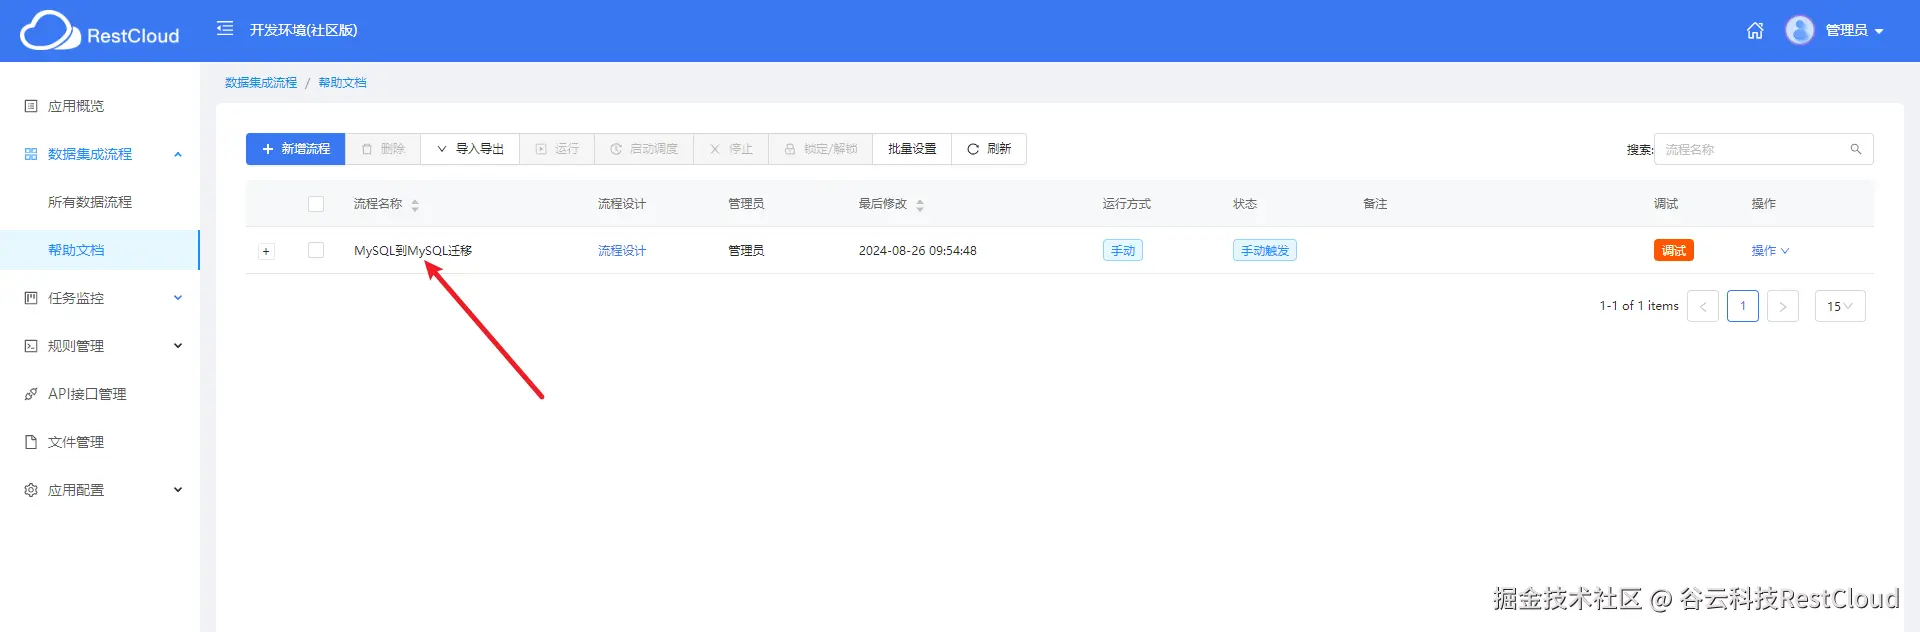
Task: Click the RestCloud logo
Action: (100, 31)
